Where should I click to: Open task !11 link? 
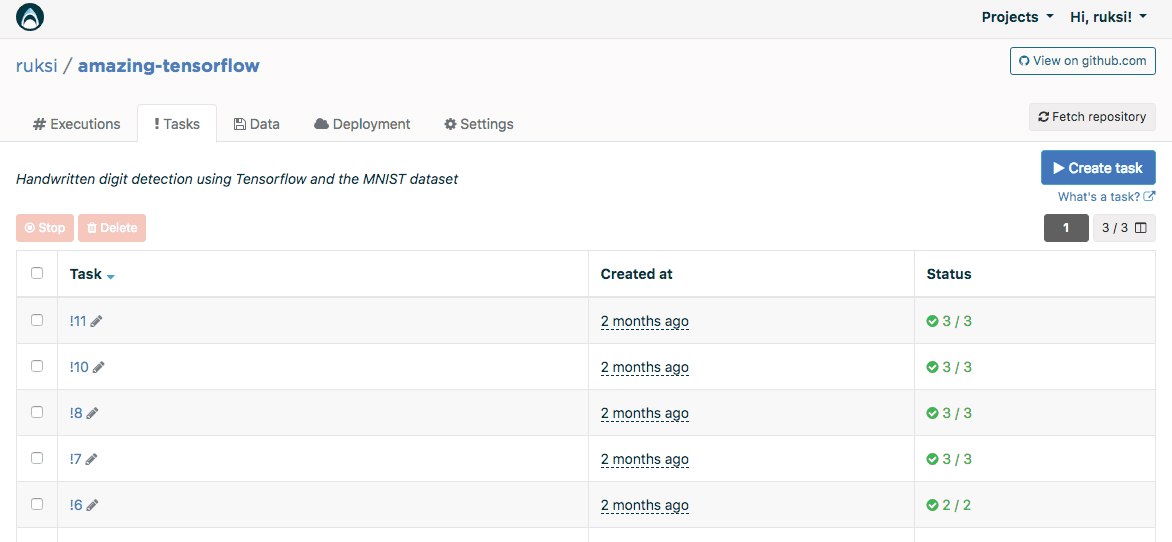[78, 321]
